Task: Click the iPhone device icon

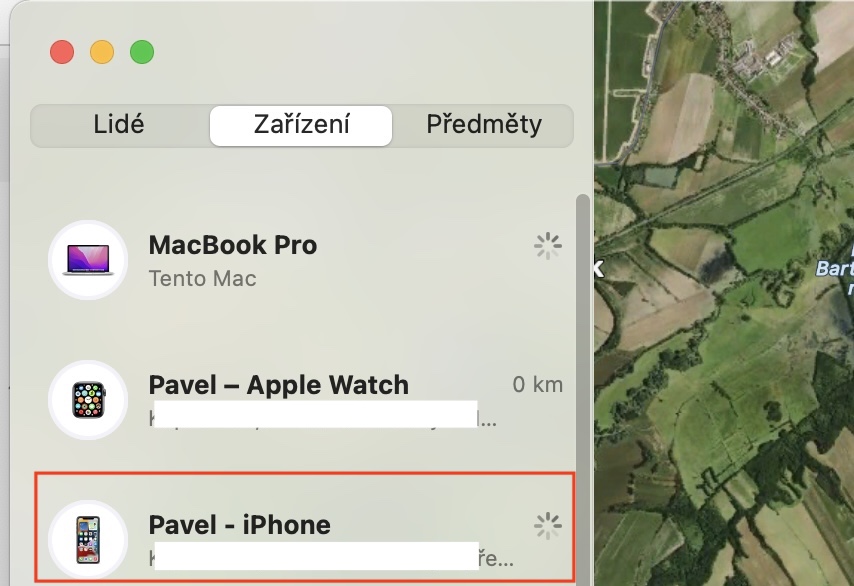Action: point(88,540)
